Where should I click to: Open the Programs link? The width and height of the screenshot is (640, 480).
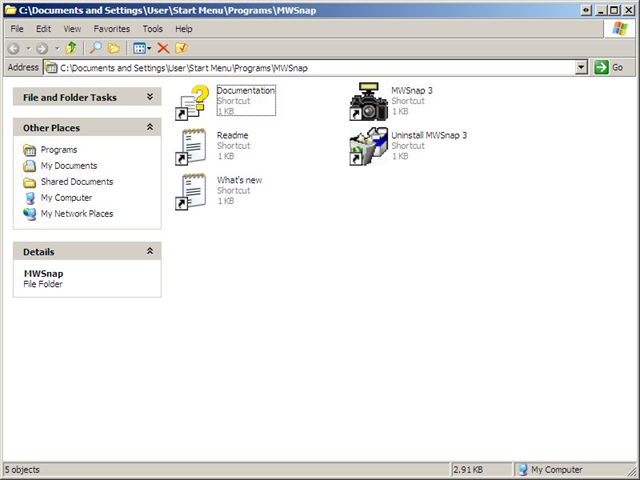59,150
